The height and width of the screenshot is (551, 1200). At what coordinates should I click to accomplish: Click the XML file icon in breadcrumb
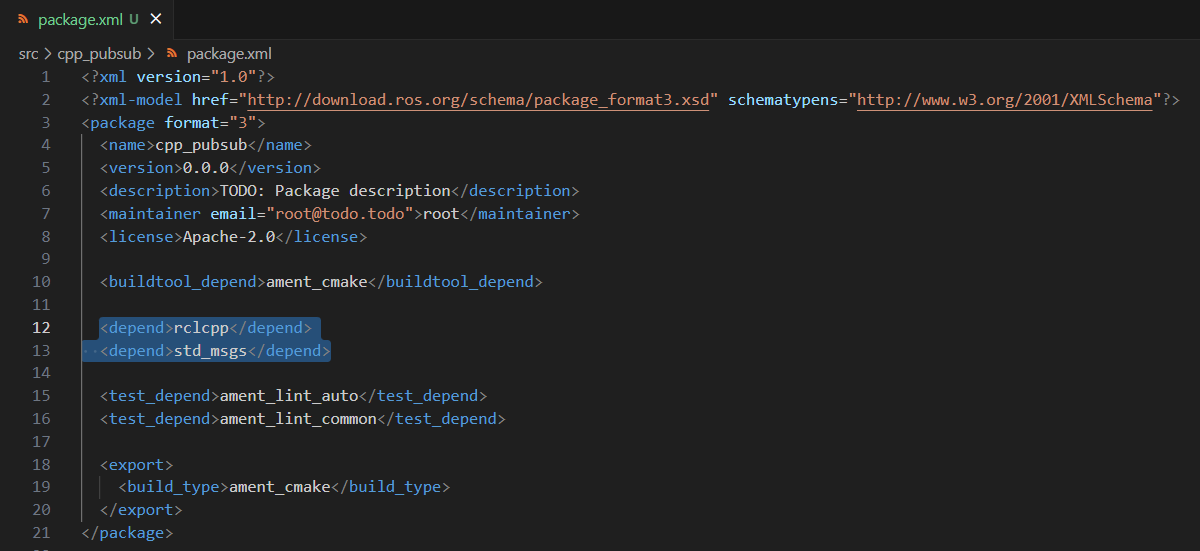click(172, 54)
